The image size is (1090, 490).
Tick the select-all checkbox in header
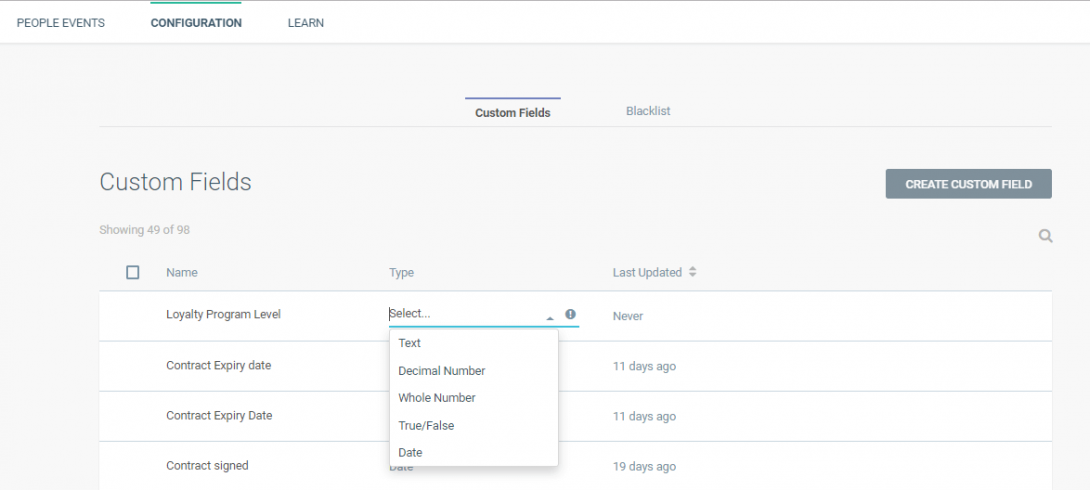tap(133, 272)
